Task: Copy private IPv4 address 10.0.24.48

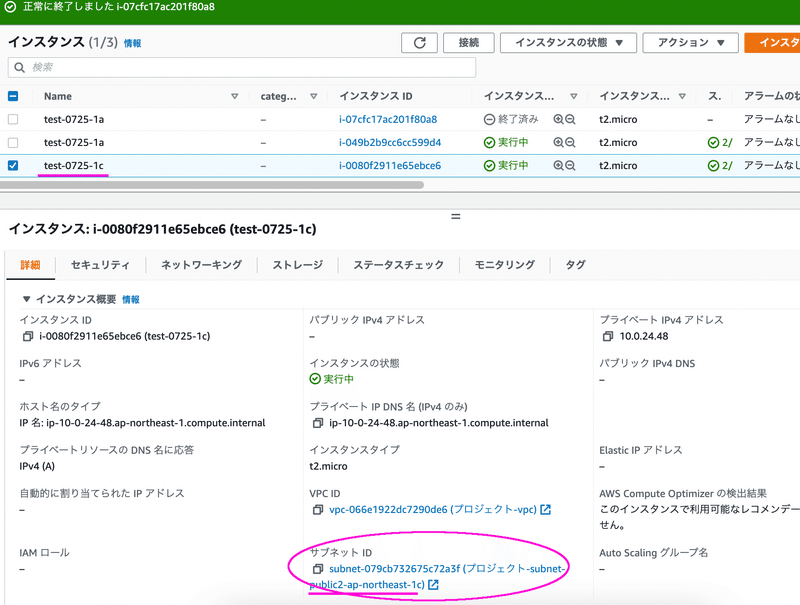Action: coord(608,336)
